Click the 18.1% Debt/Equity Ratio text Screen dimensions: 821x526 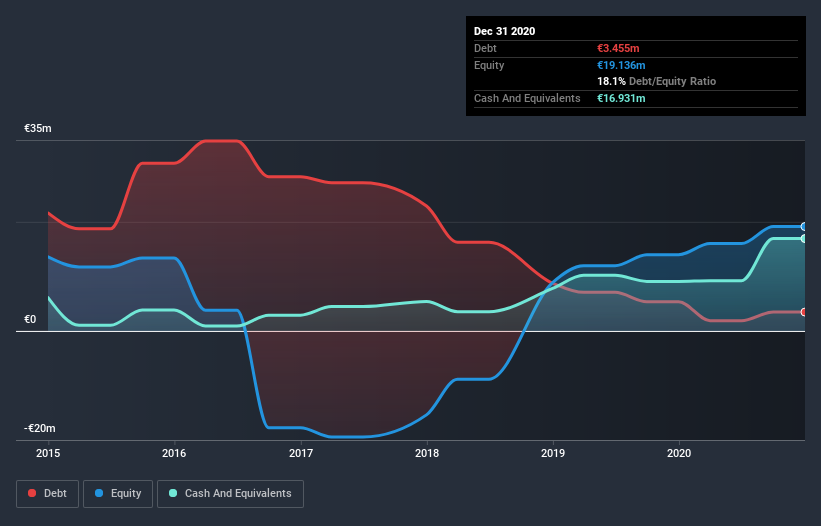point(657,81)
